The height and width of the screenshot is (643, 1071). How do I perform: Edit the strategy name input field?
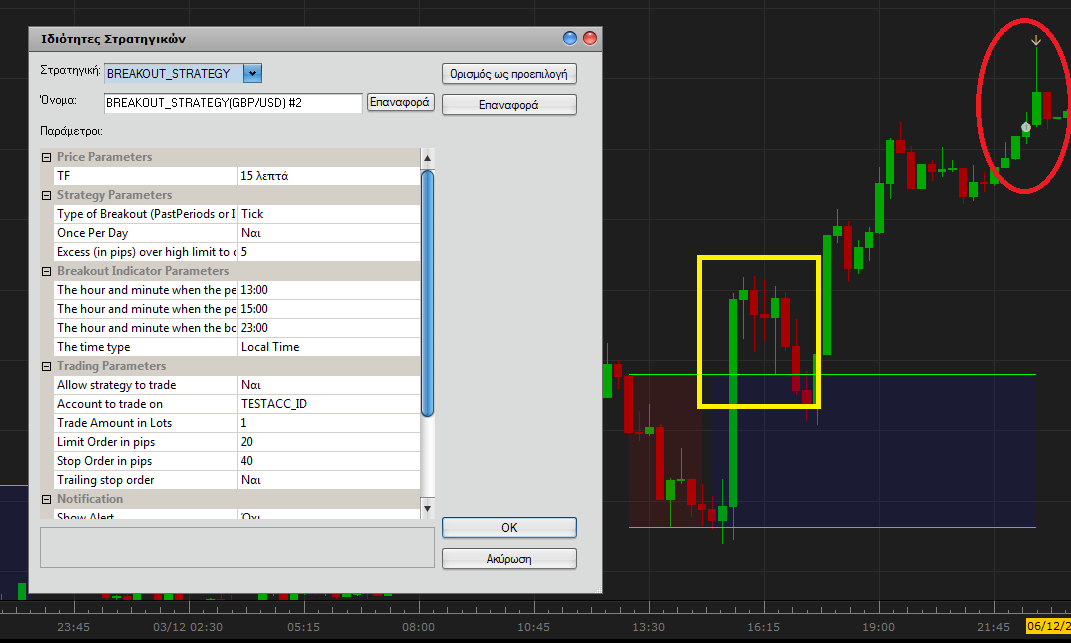click(x=233, y=102)
